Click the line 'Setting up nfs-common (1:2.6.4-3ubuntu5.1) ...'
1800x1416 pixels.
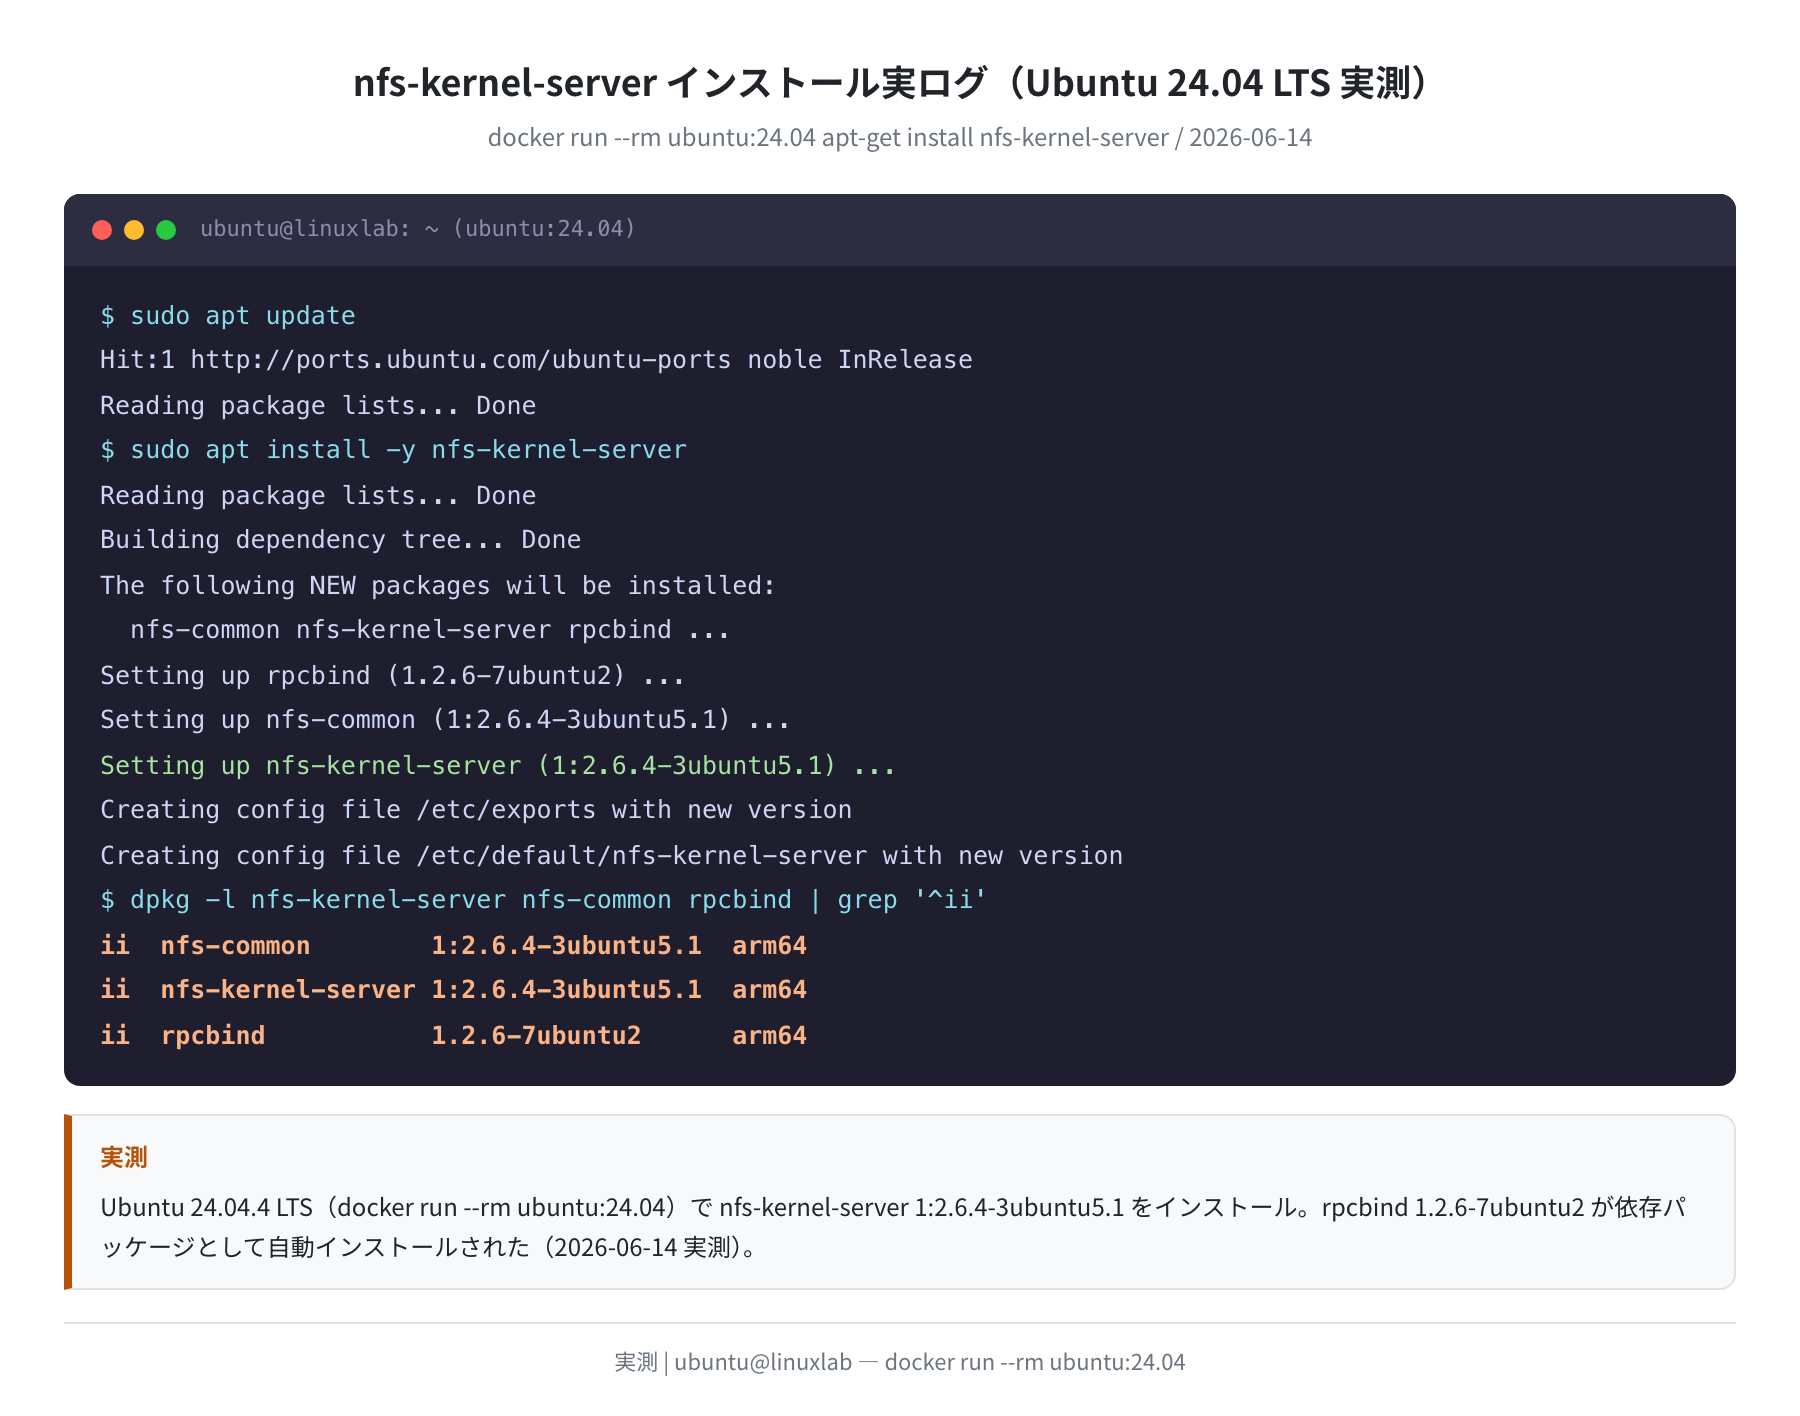[445, 720]
